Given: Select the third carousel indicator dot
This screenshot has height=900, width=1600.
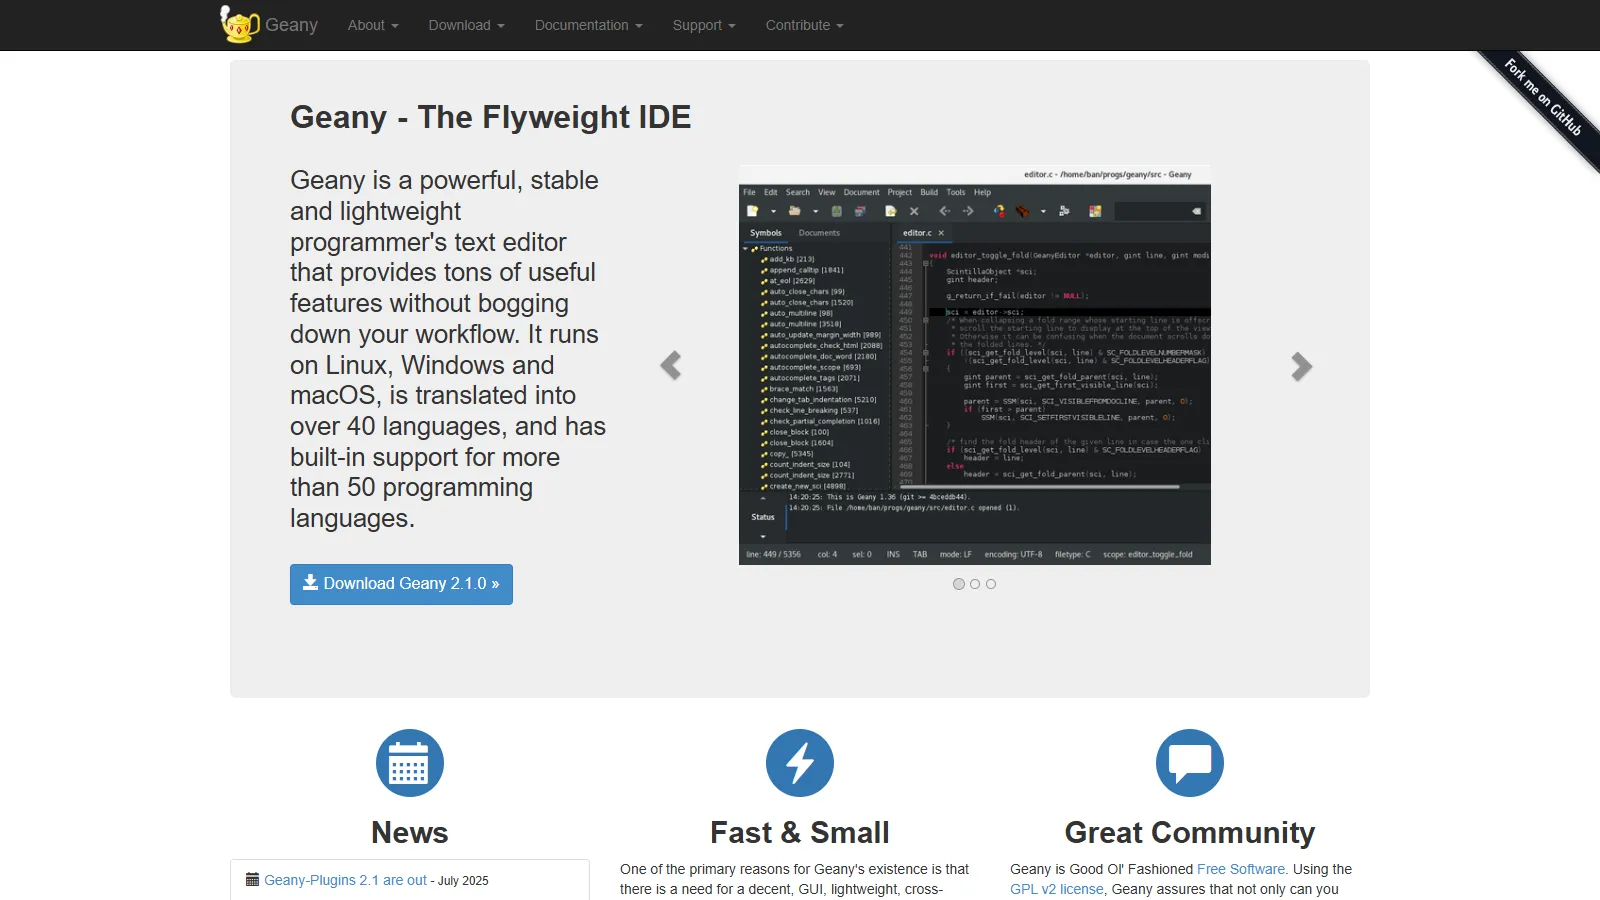Looking at the screenshot, I should pyautogui.click(x=991, y=584).
